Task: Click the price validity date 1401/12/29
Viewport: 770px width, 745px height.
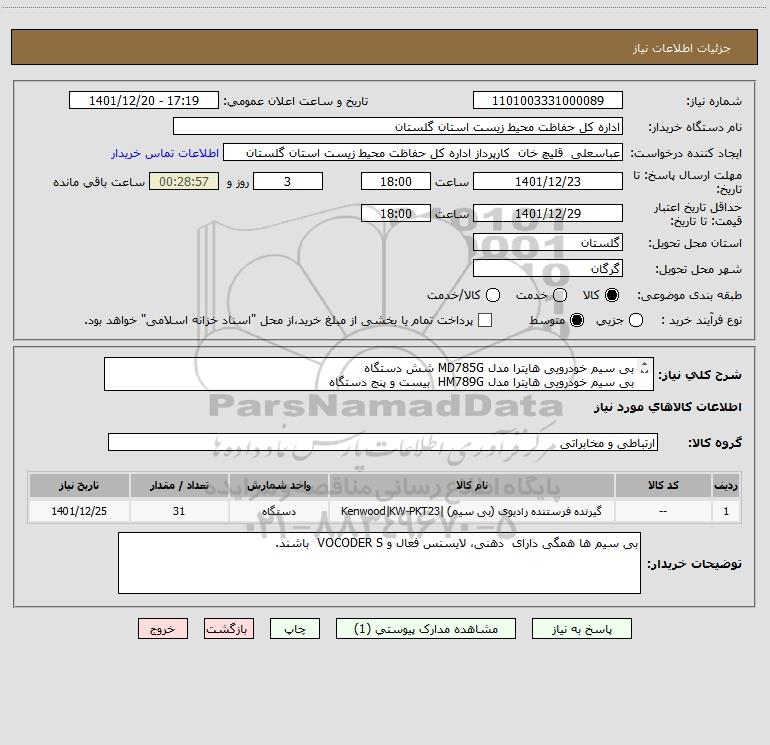Action: click(548, 213)
